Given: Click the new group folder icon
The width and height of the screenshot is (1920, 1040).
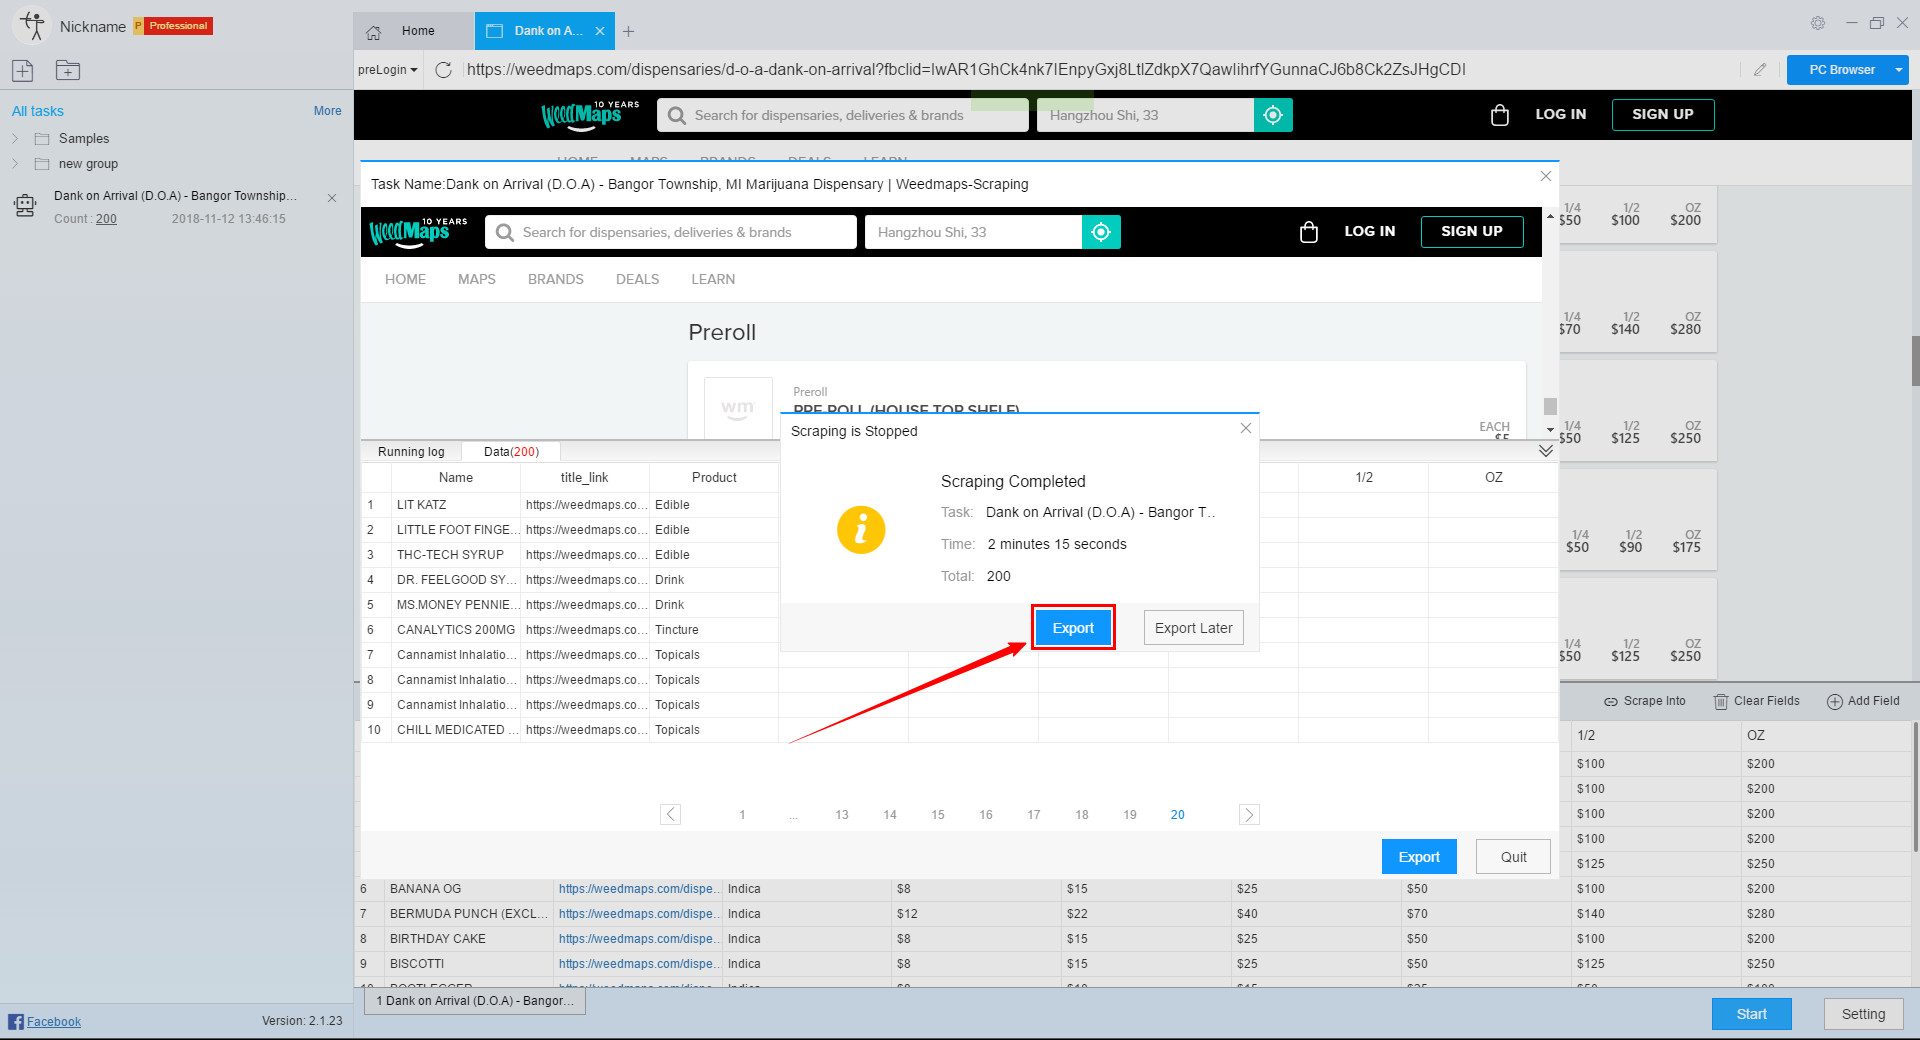Looking at the screenshot, I should tap(68, 70).
